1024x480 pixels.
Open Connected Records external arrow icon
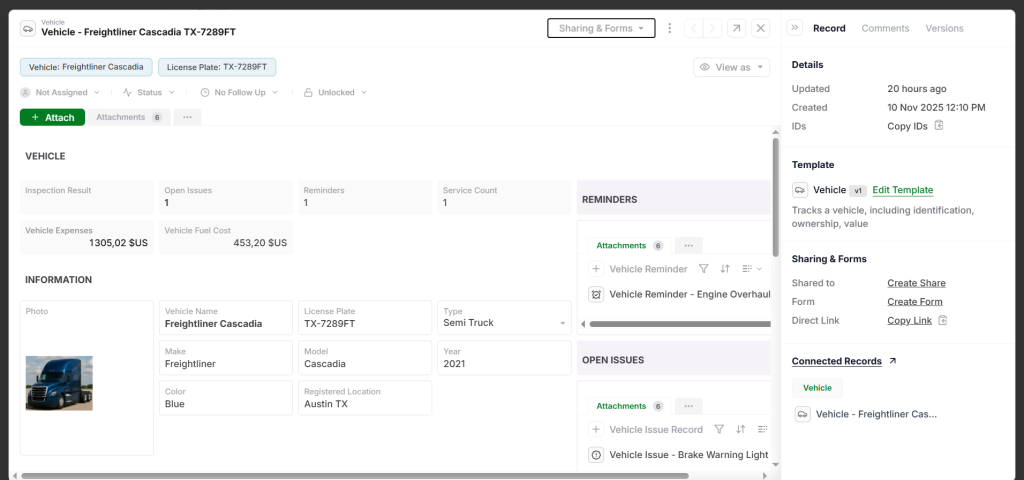click(x=893, y=360)
